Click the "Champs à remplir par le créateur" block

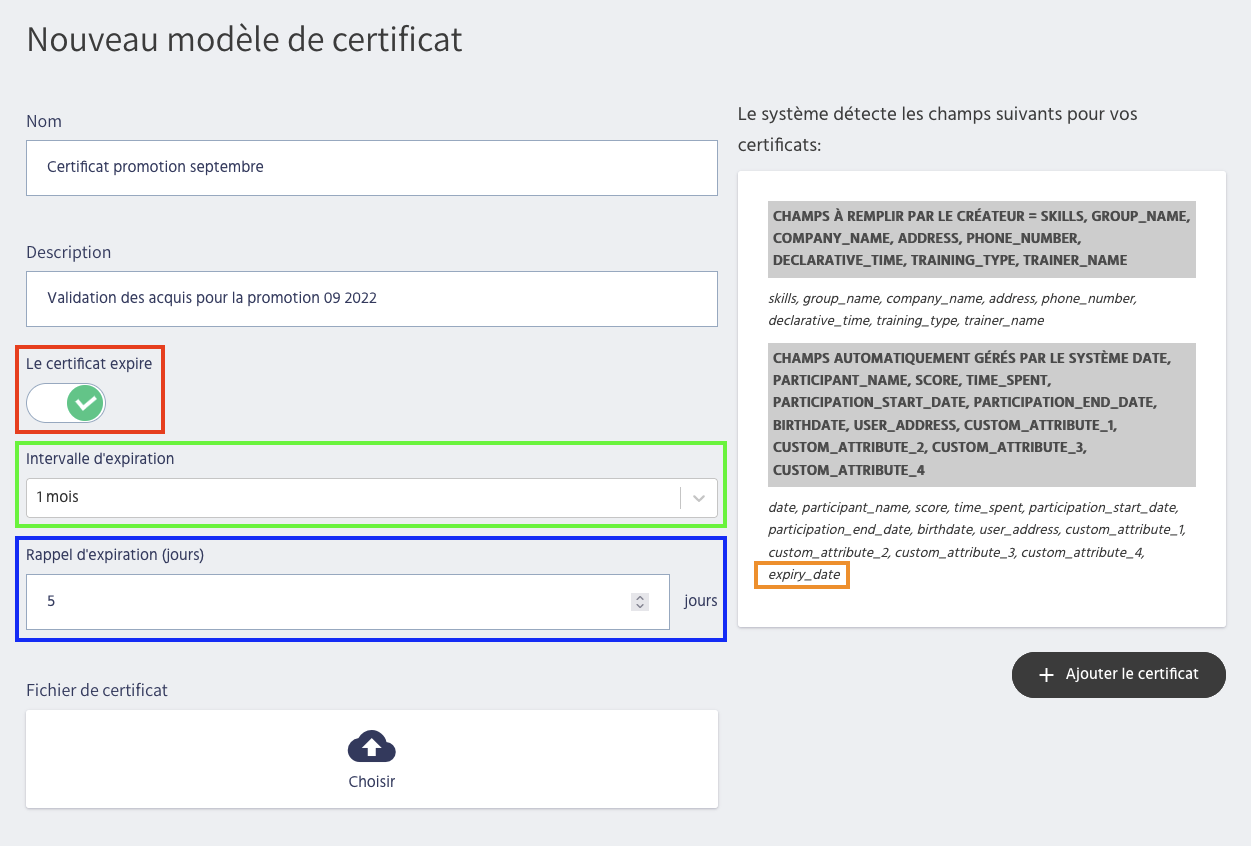tap(981, 238)
